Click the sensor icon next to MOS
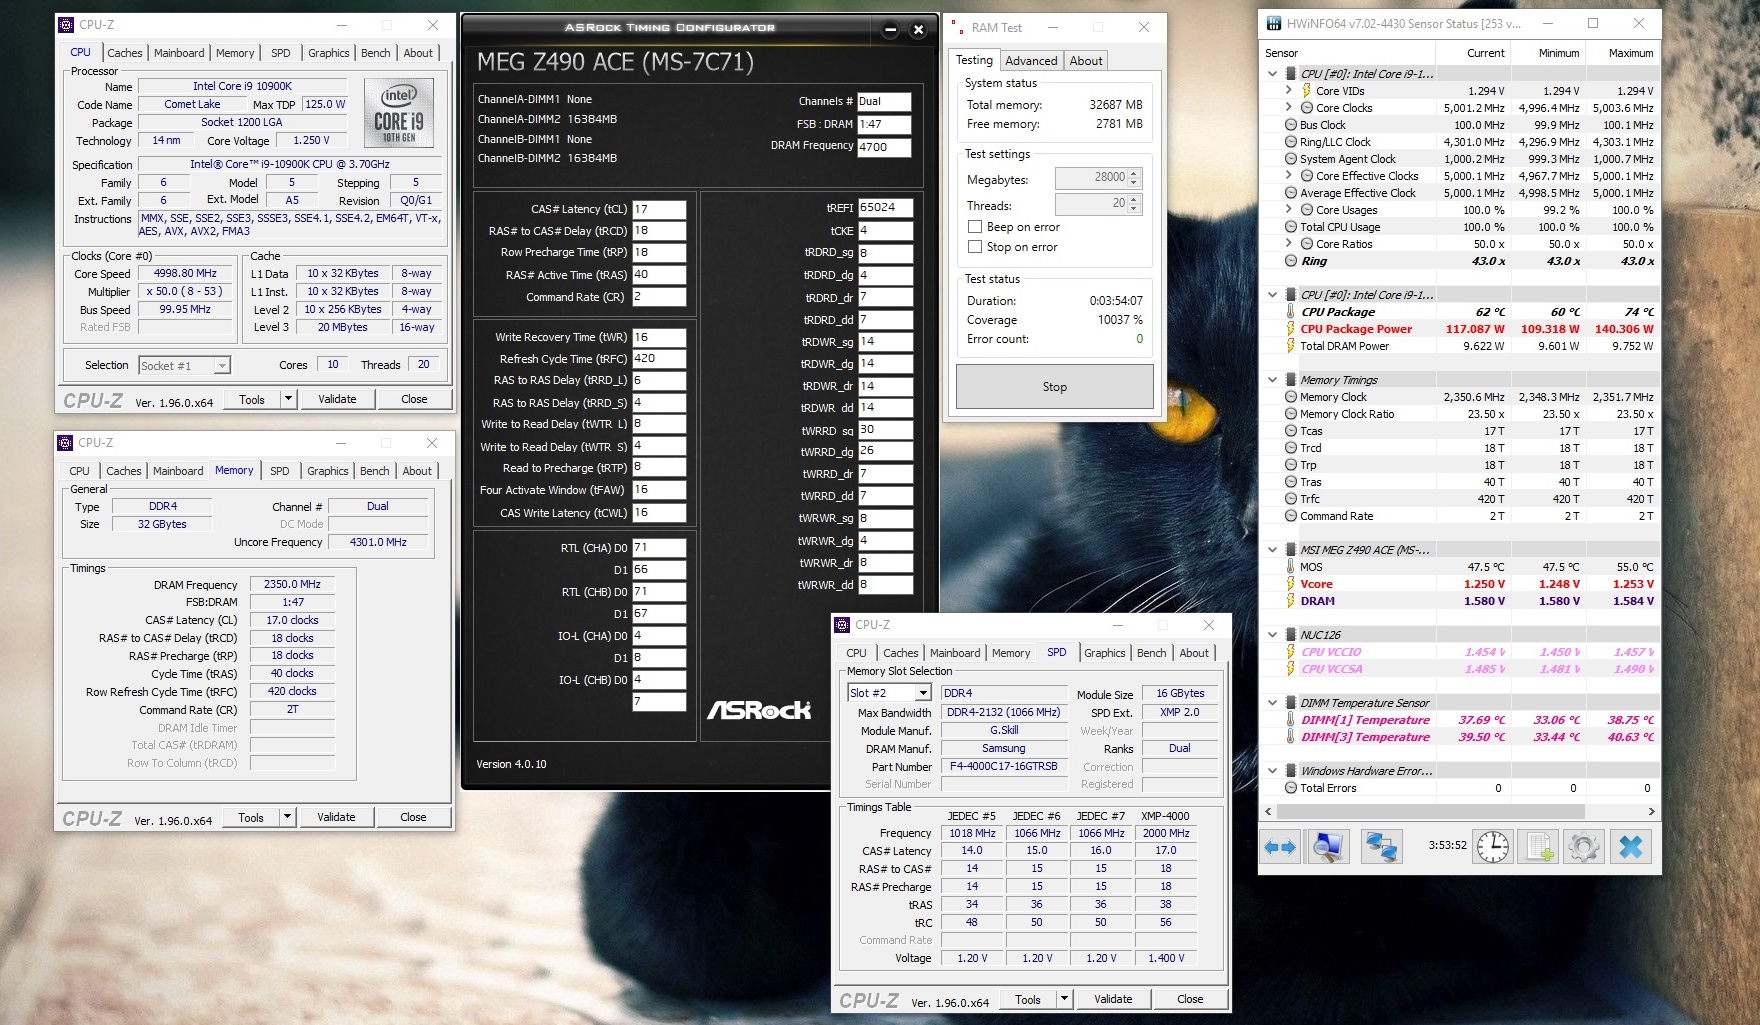 [1290, 567]
